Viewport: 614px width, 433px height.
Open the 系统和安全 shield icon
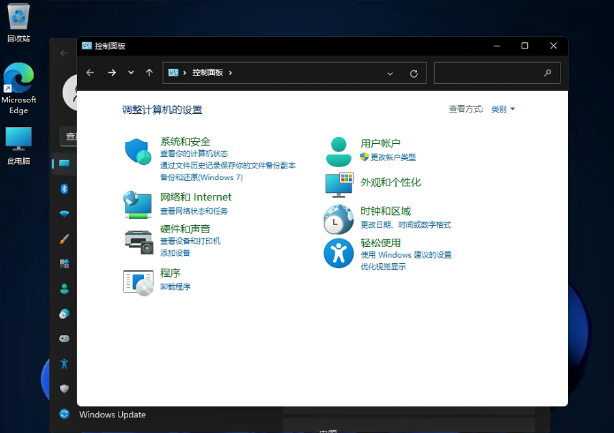click(138, 152)
